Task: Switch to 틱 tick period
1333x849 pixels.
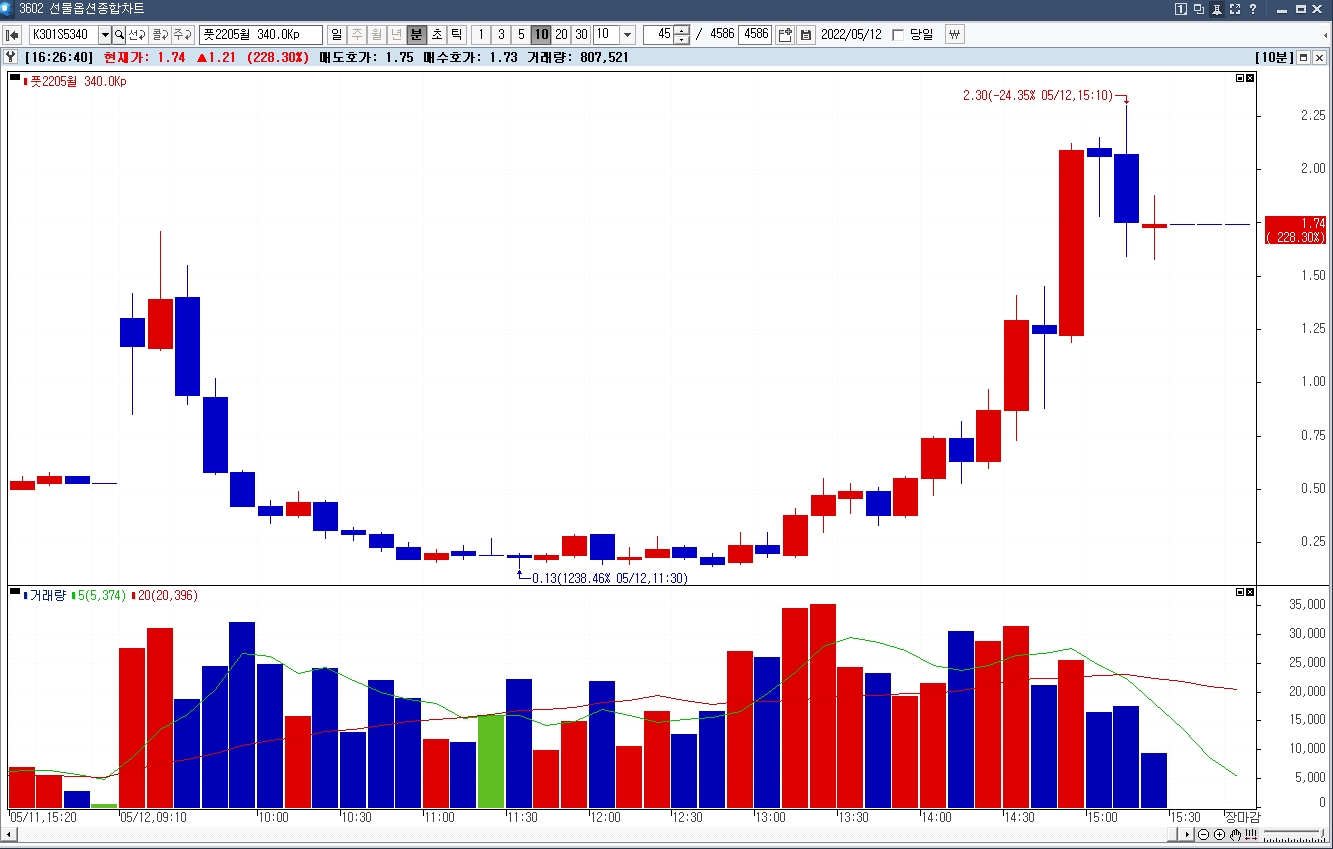Action: (456, 35)
